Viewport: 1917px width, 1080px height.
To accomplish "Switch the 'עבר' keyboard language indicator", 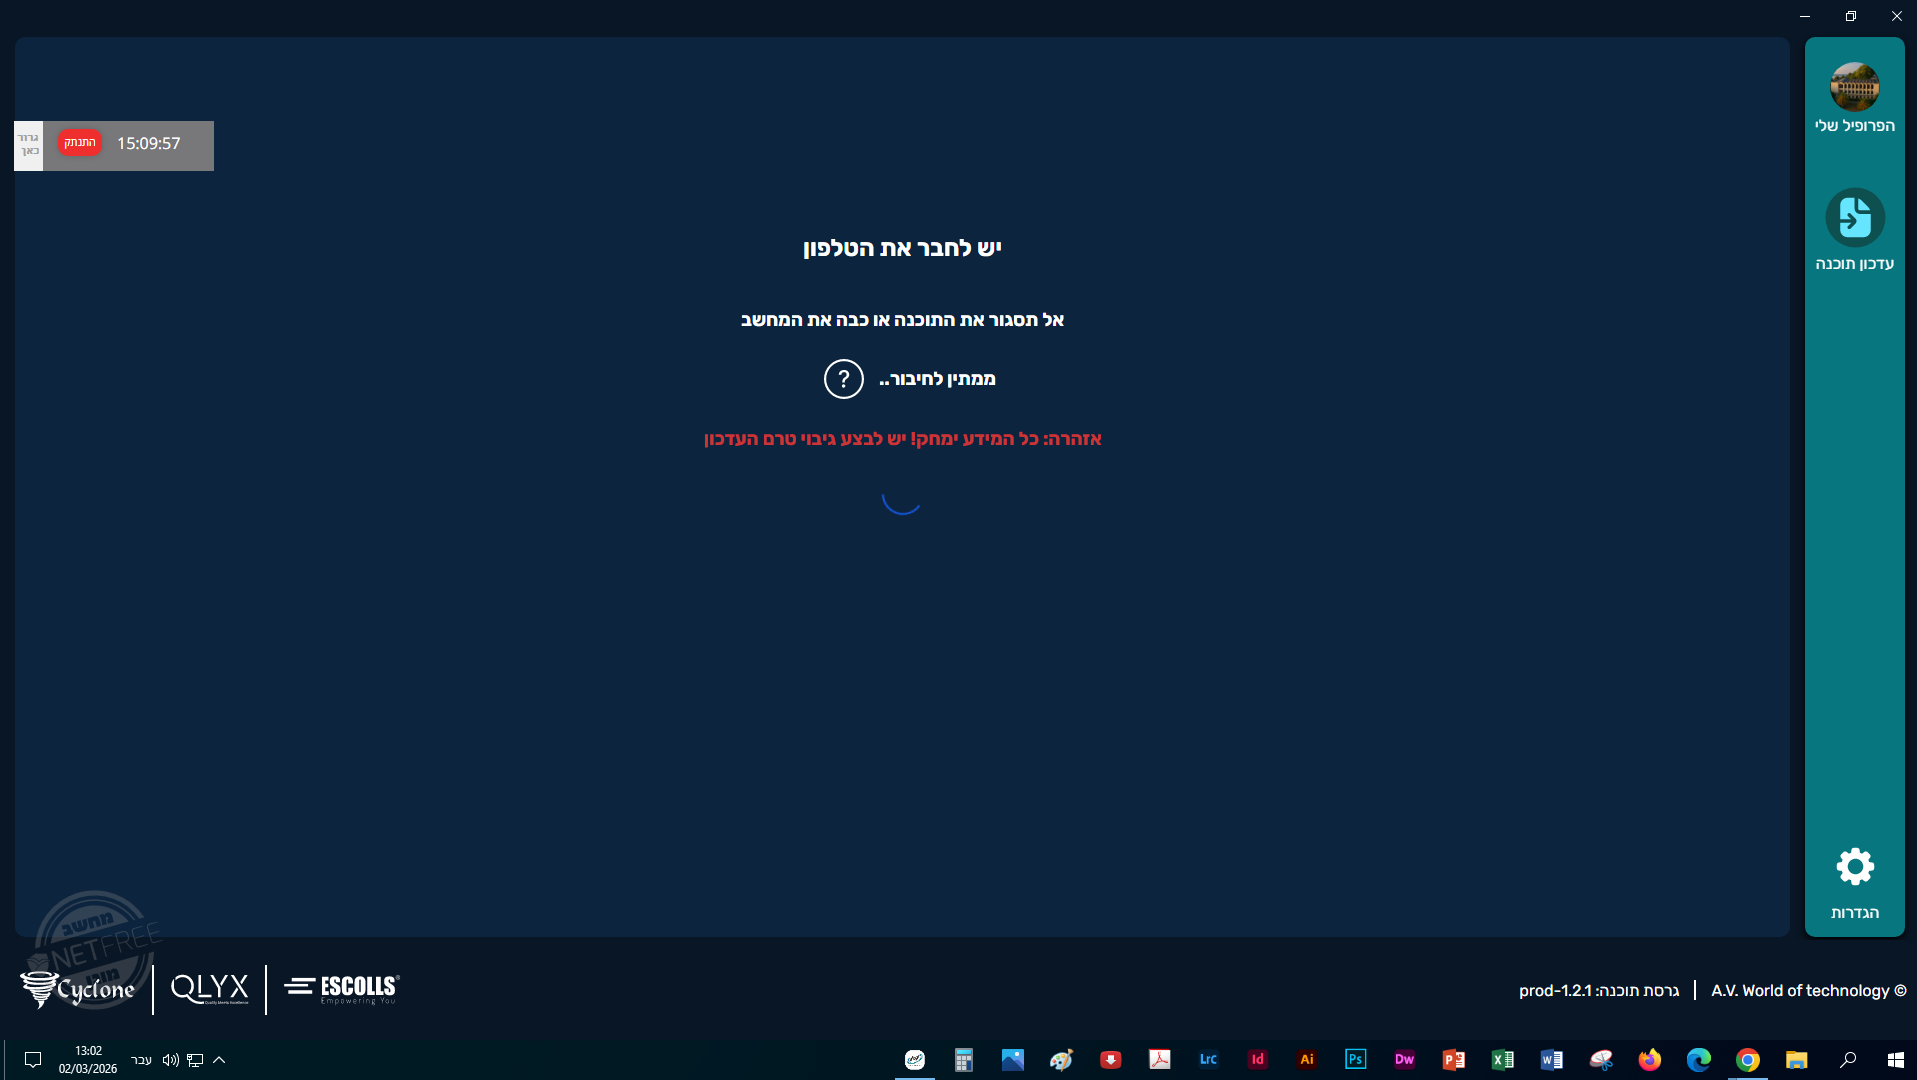I will [142, 1060].
